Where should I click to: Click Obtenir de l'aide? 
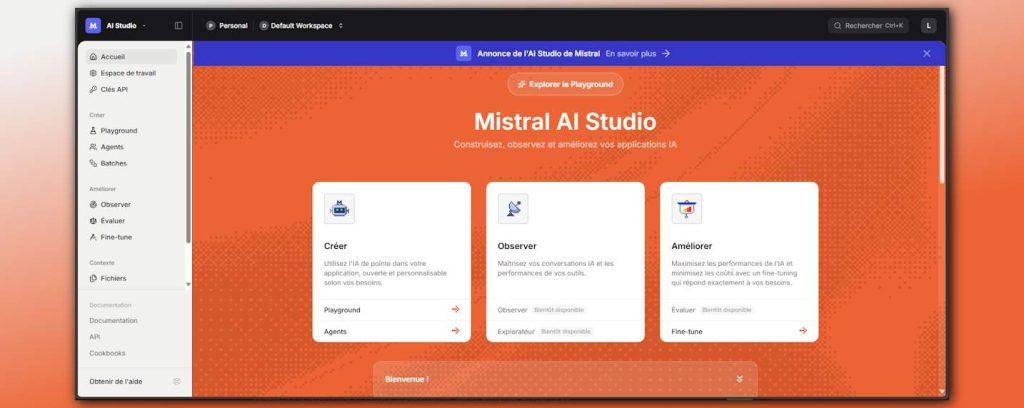(x=116, y=381)
